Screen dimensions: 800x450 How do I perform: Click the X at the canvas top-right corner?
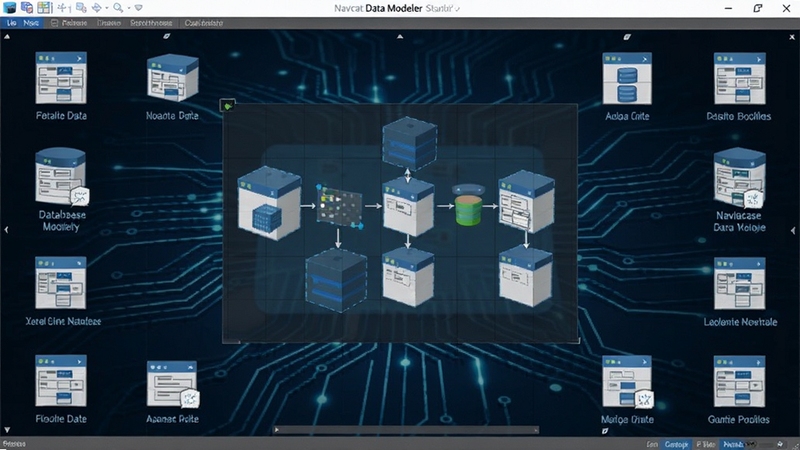pyautogui.click(x=792, y=37)
